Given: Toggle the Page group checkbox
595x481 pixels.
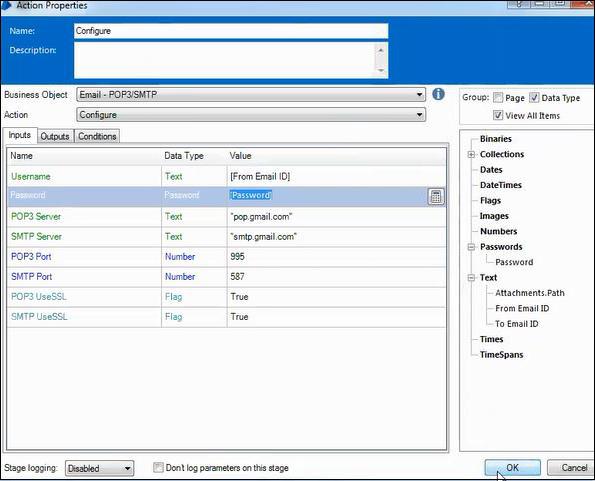Looking at the screenshot, I should 498,97.
